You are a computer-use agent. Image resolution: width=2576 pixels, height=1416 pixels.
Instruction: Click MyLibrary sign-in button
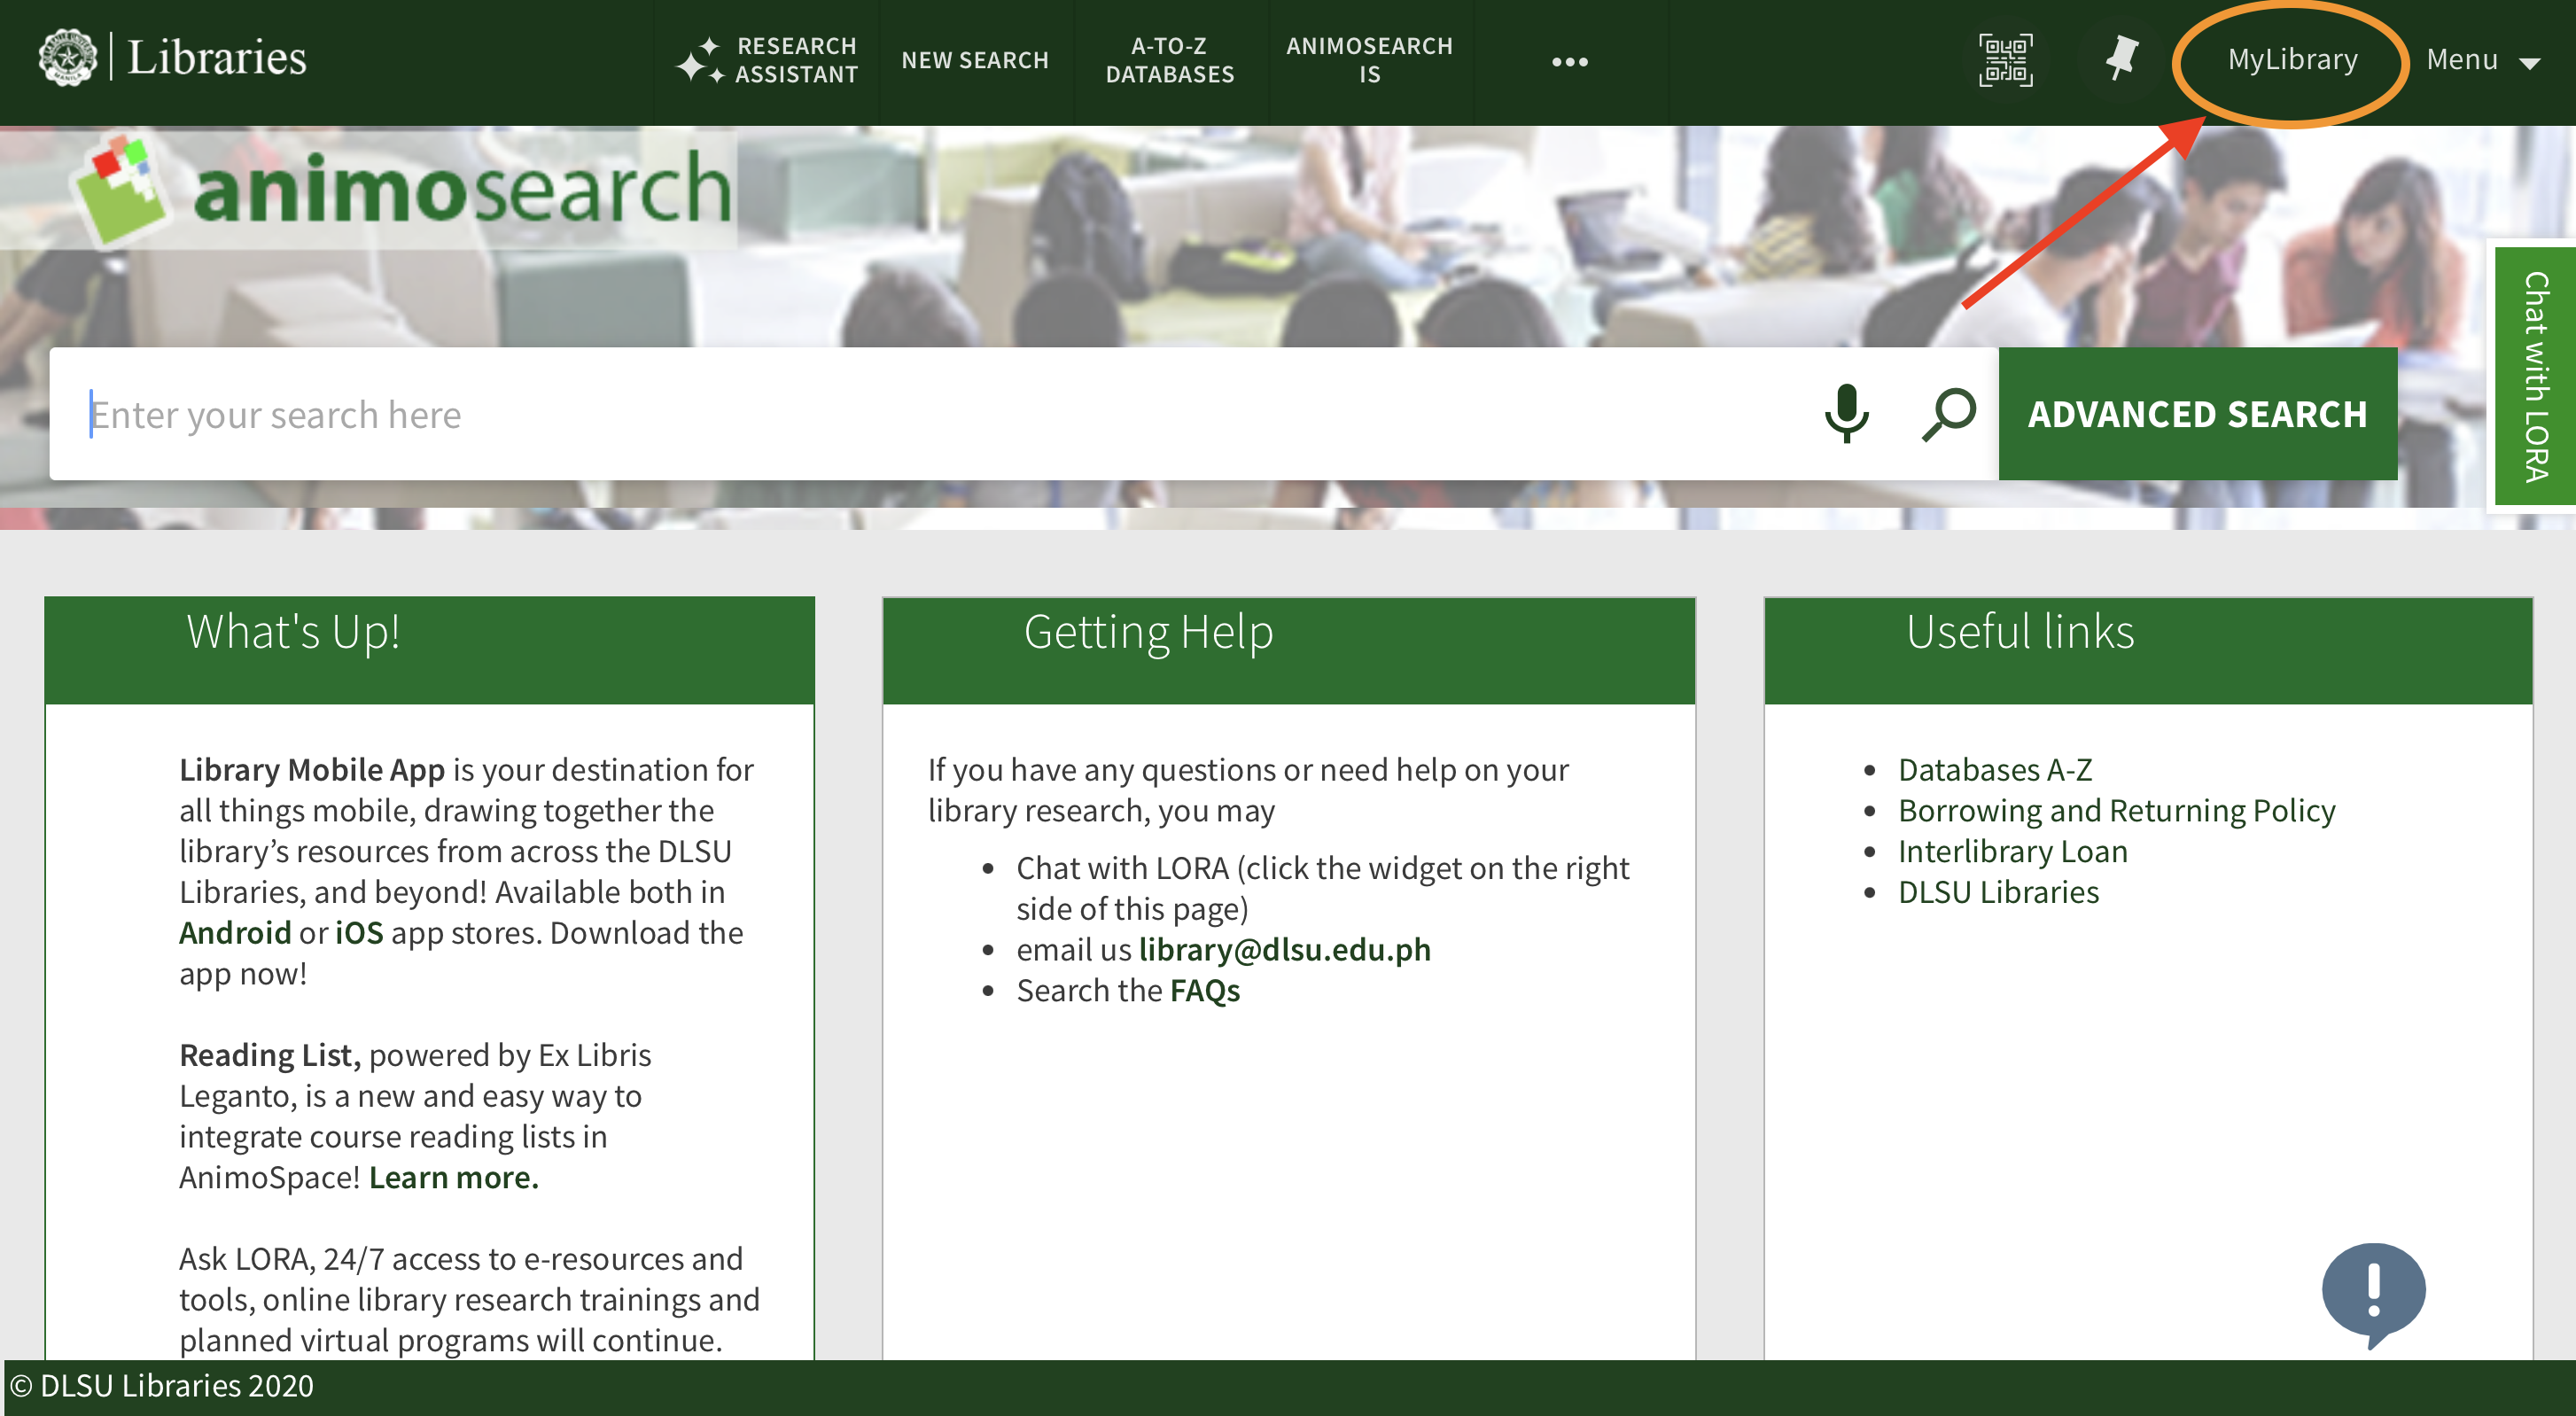click(x=2292, y=60)
